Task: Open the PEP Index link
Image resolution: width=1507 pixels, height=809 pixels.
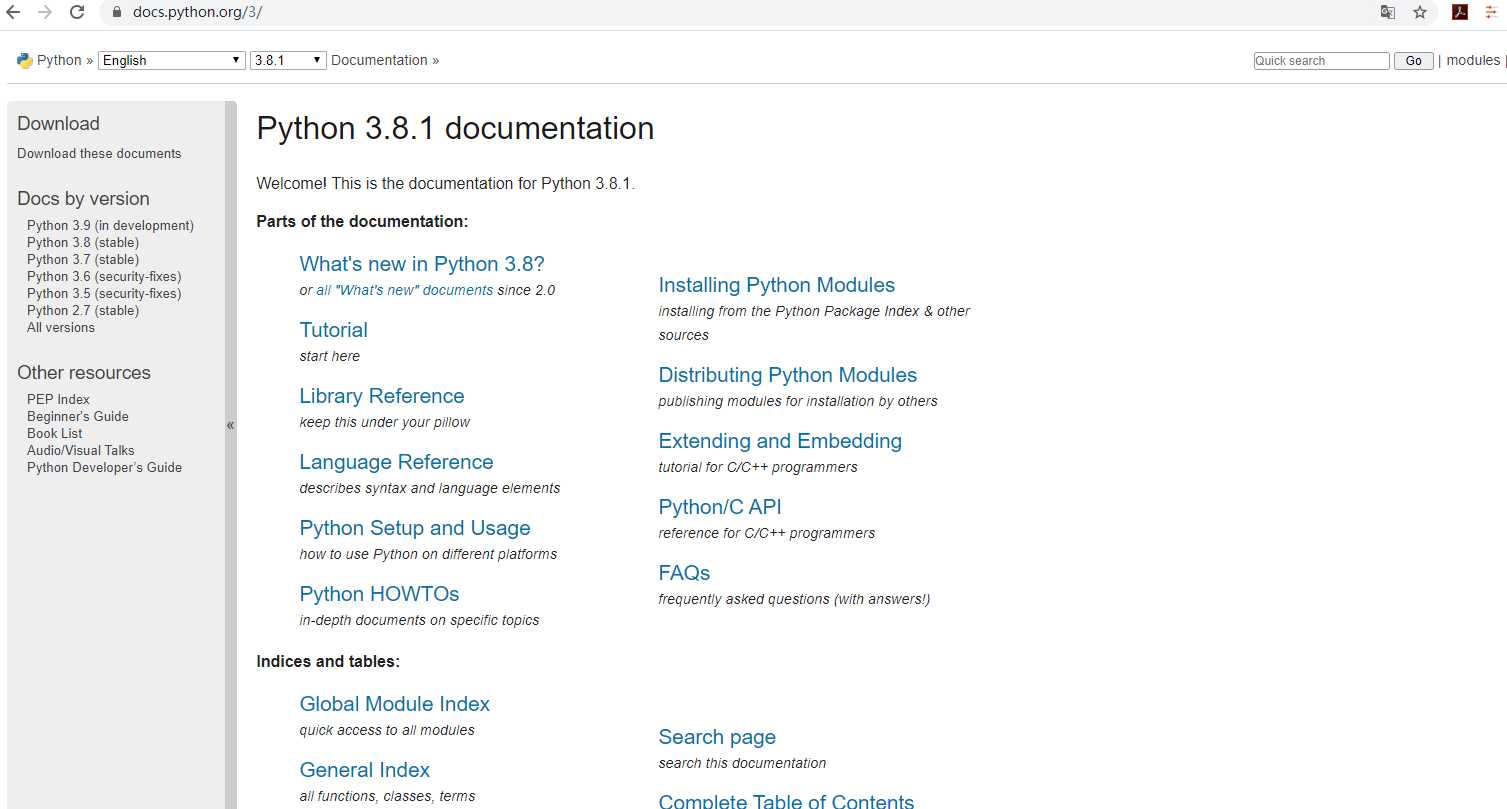Action: coord(58,399)
